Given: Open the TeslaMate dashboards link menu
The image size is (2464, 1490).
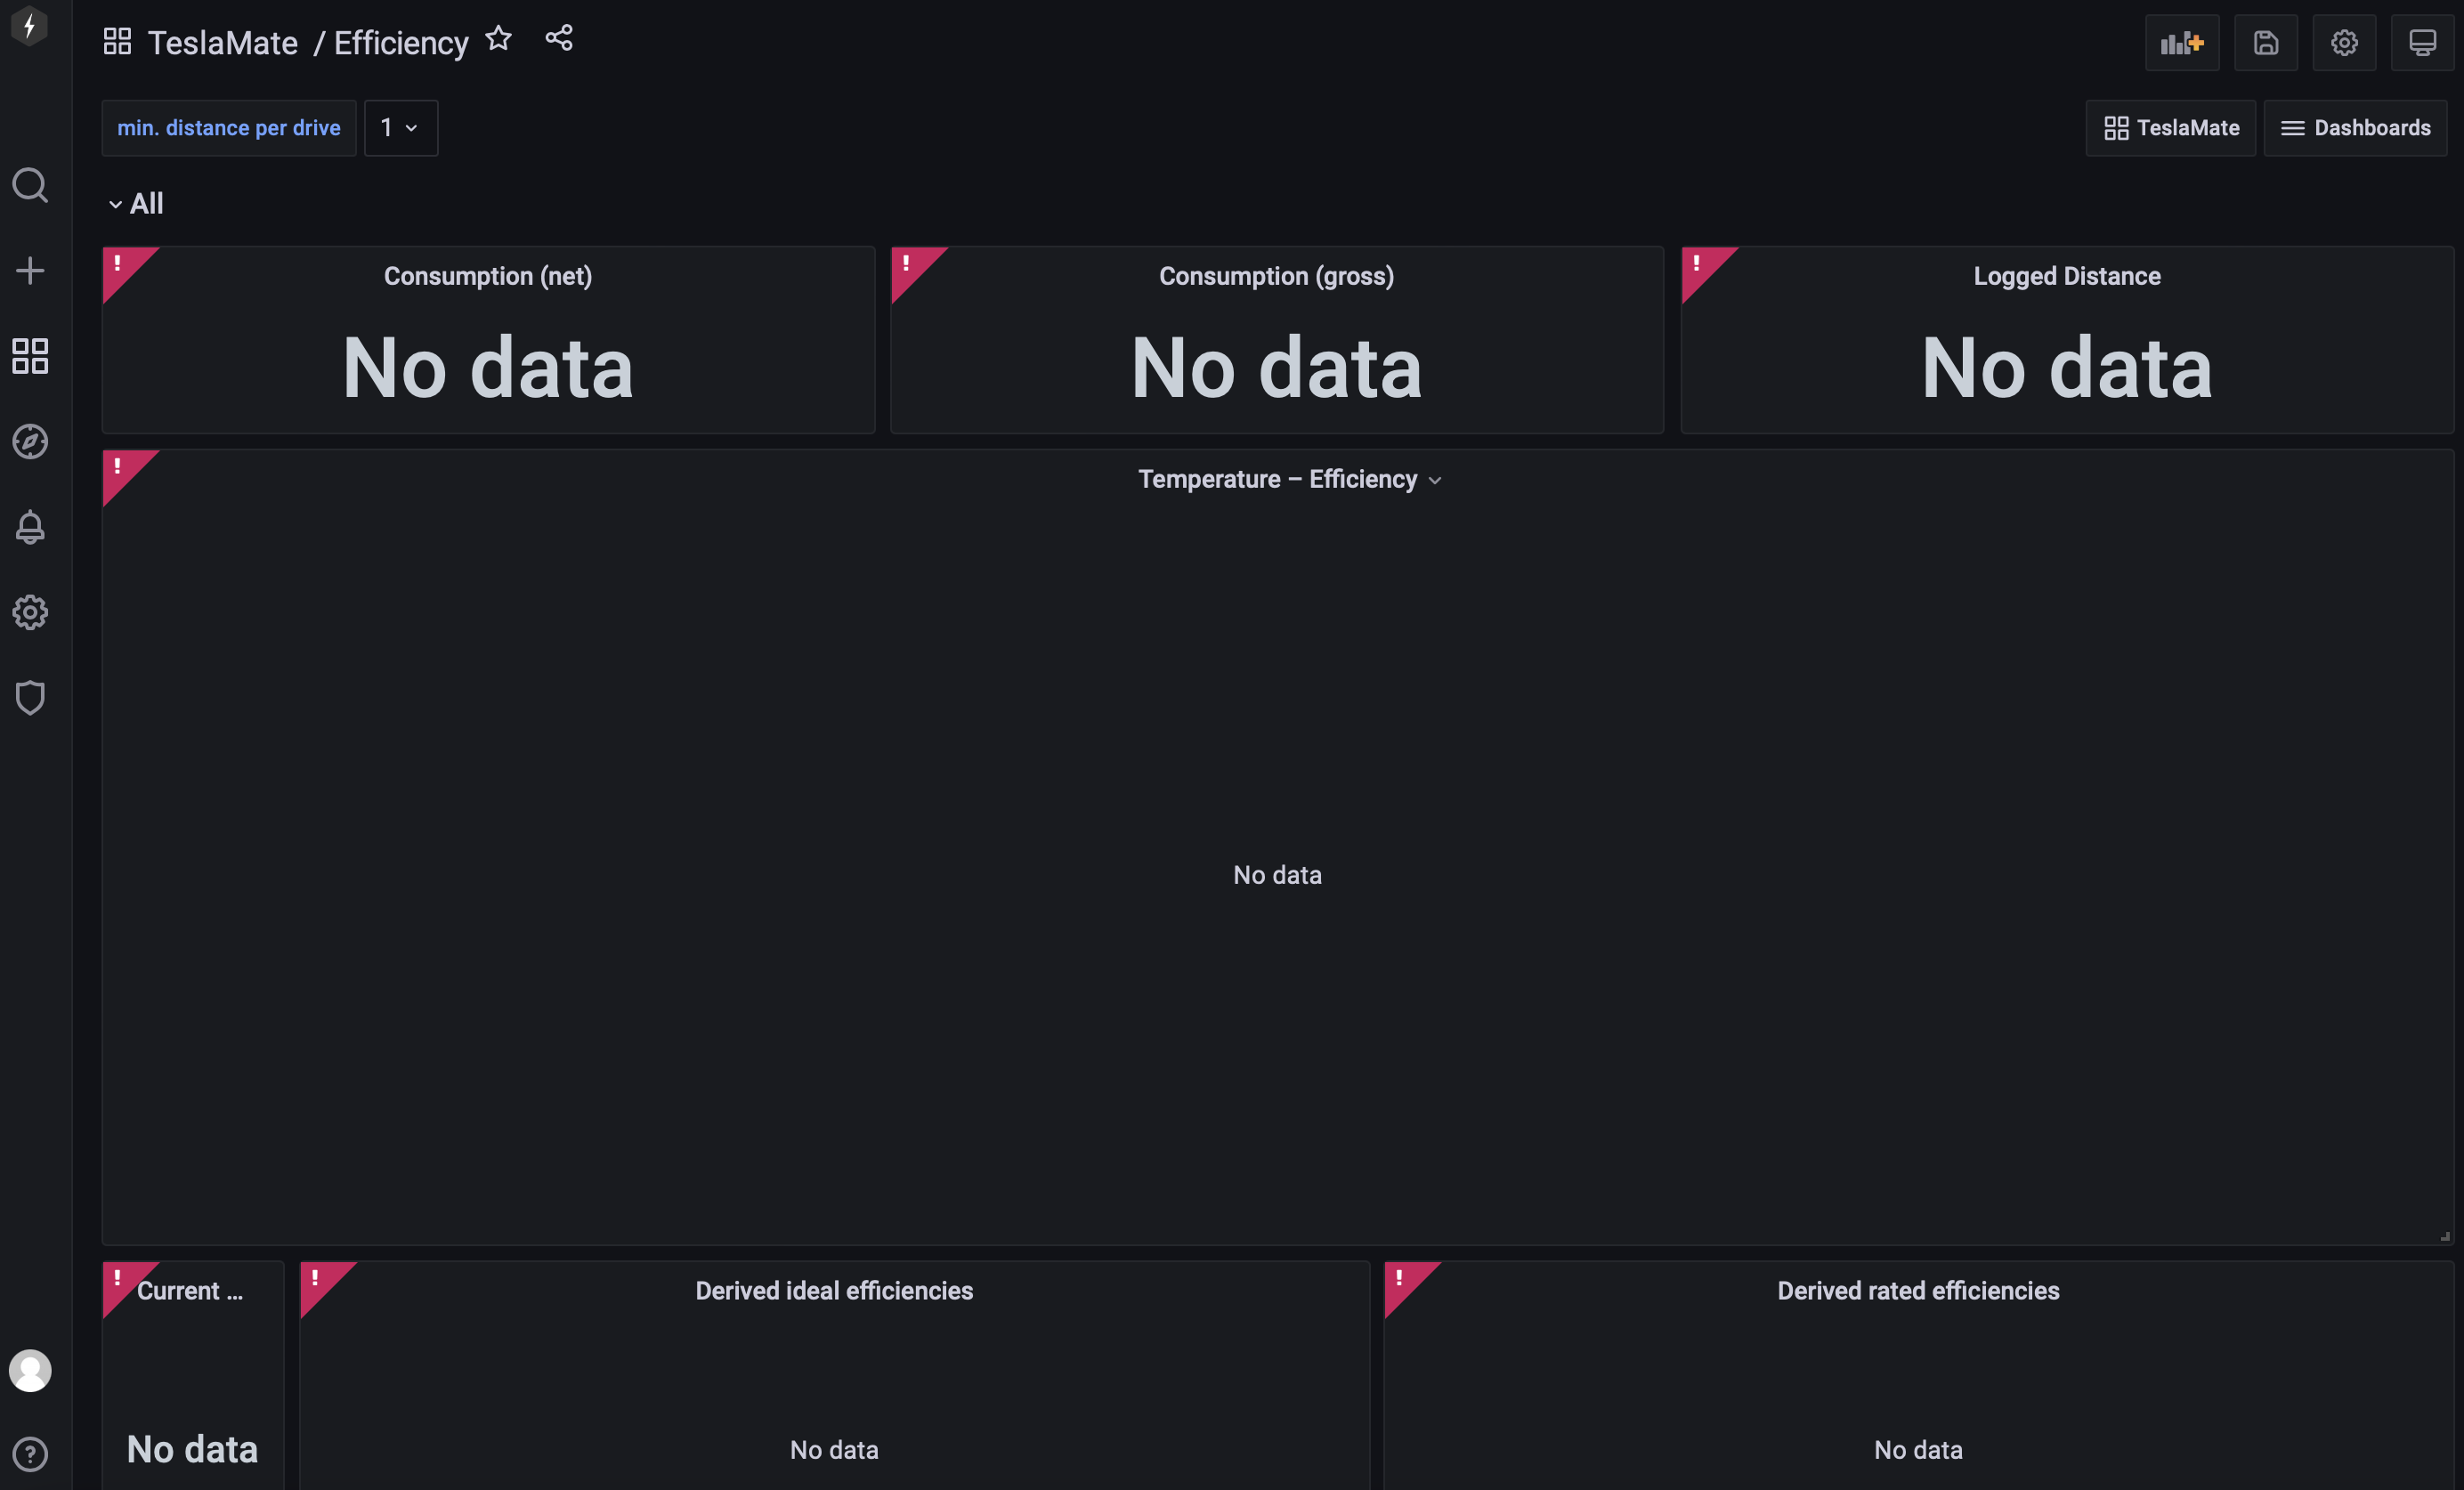Looking at the screenshot, I should tap(2170, 128).
